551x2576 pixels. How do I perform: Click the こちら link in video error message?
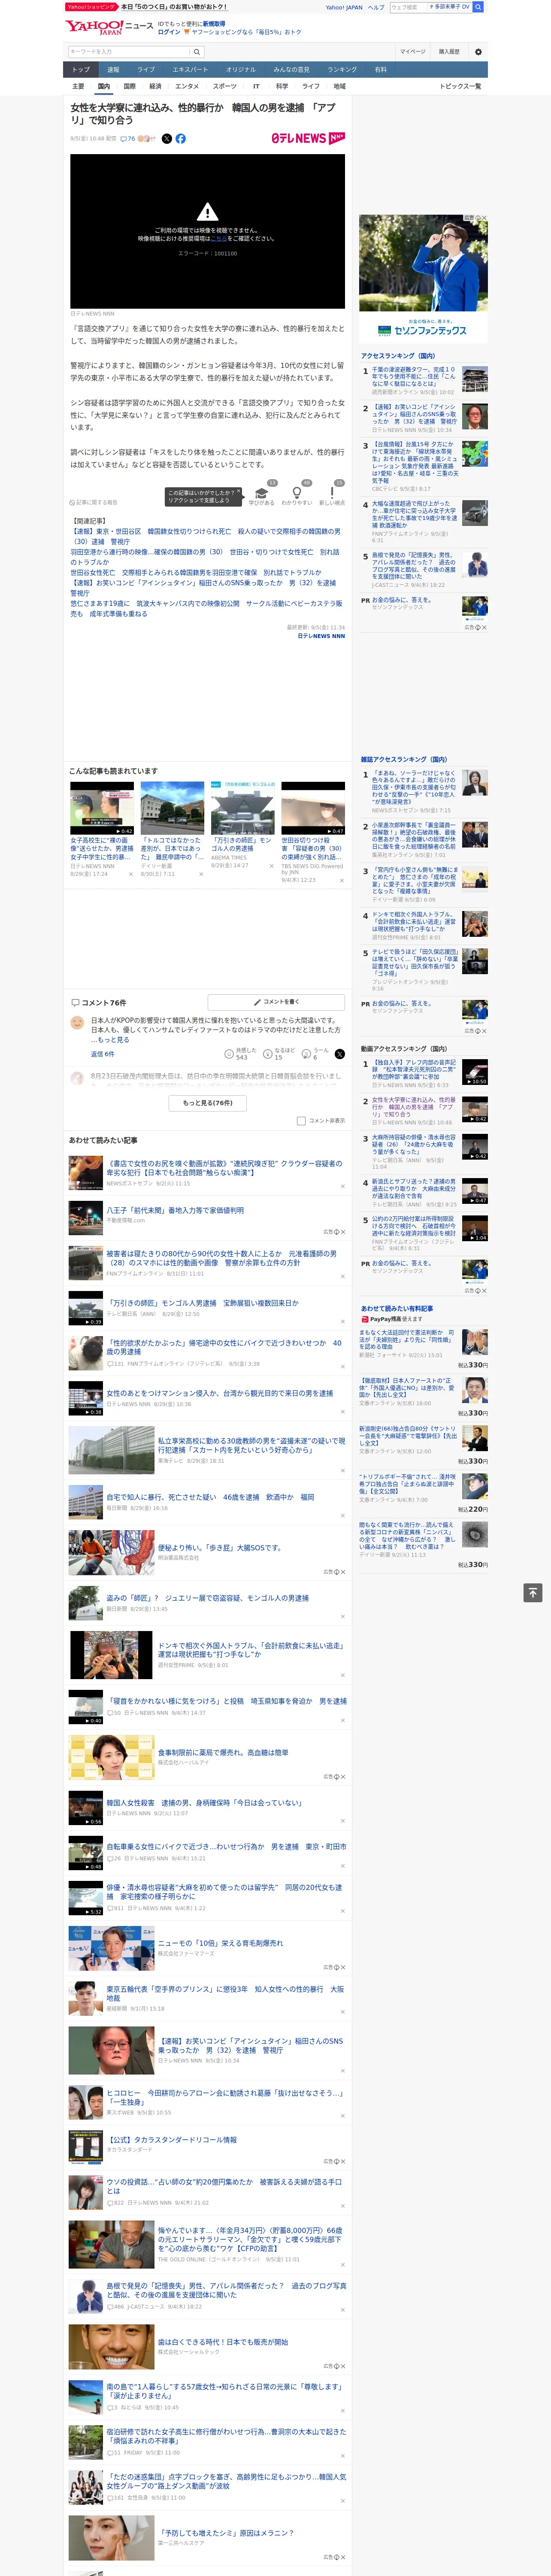coord(218,239)
